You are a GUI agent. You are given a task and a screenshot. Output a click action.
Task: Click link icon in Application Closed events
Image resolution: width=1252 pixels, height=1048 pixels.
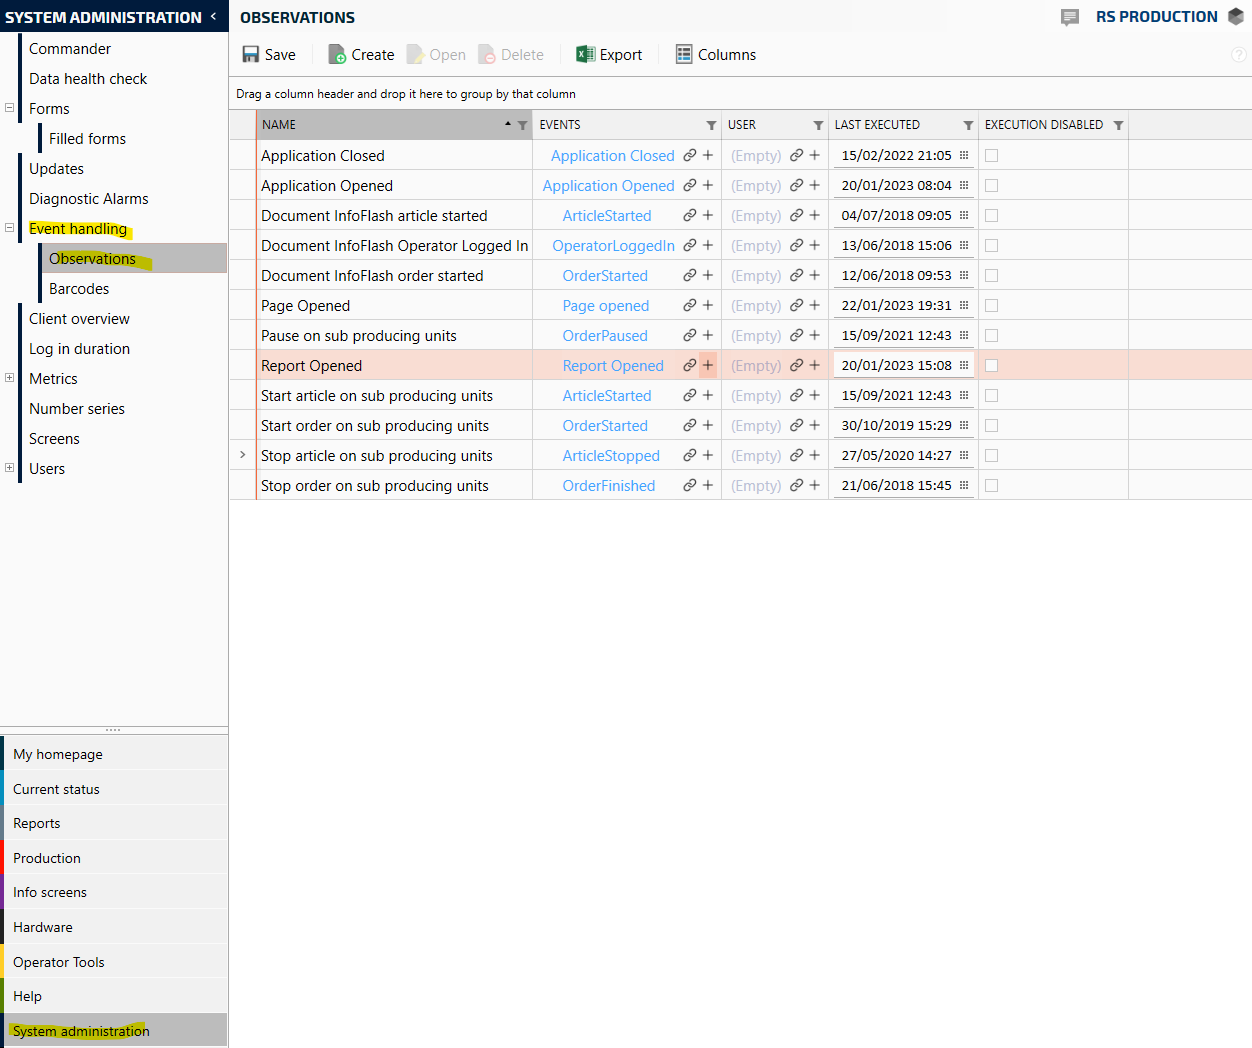pyautogui.click(x=690, y=156)
